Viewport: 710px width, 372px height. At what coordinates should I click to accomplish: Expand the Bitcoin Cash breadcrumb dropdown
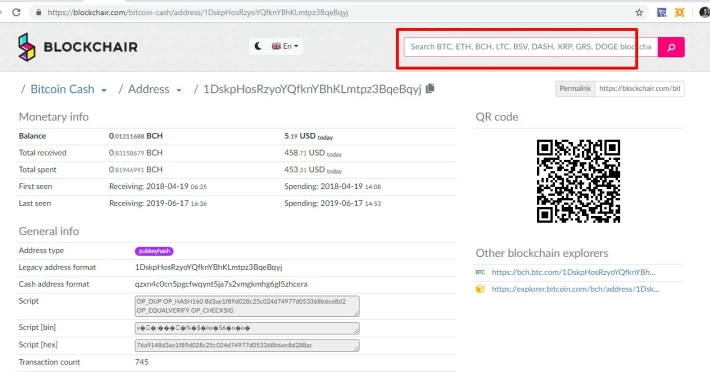tap(104, 91)
